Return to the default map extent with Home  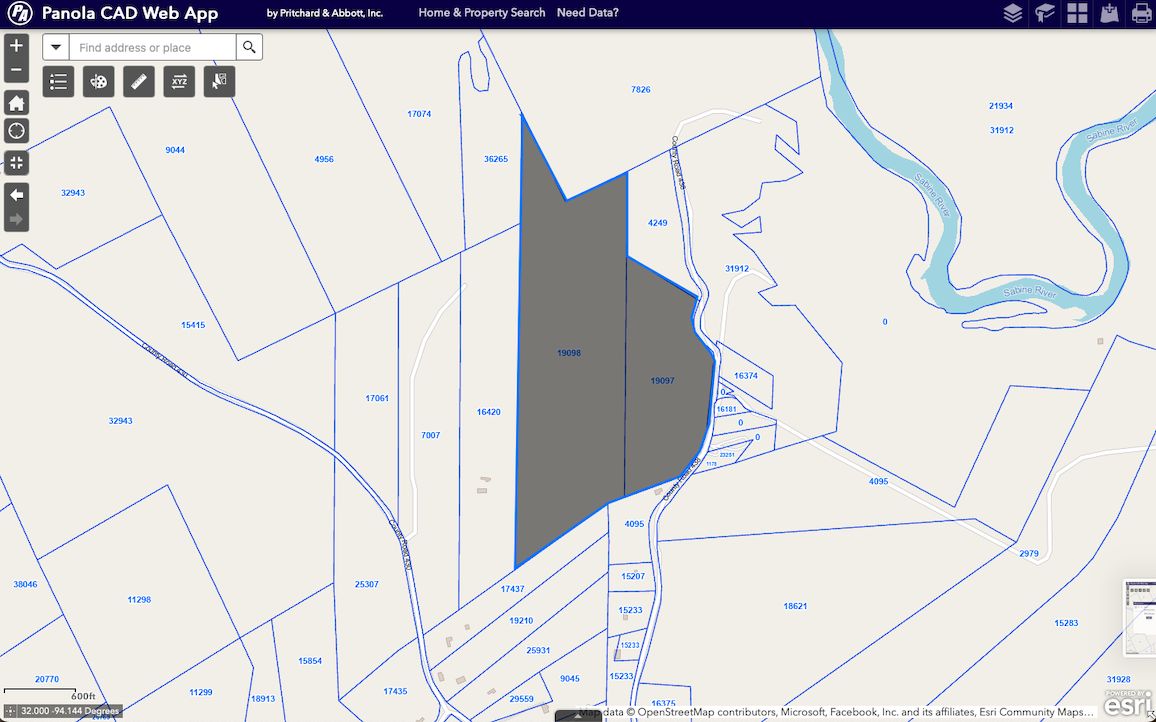click(x=16, y=102)
